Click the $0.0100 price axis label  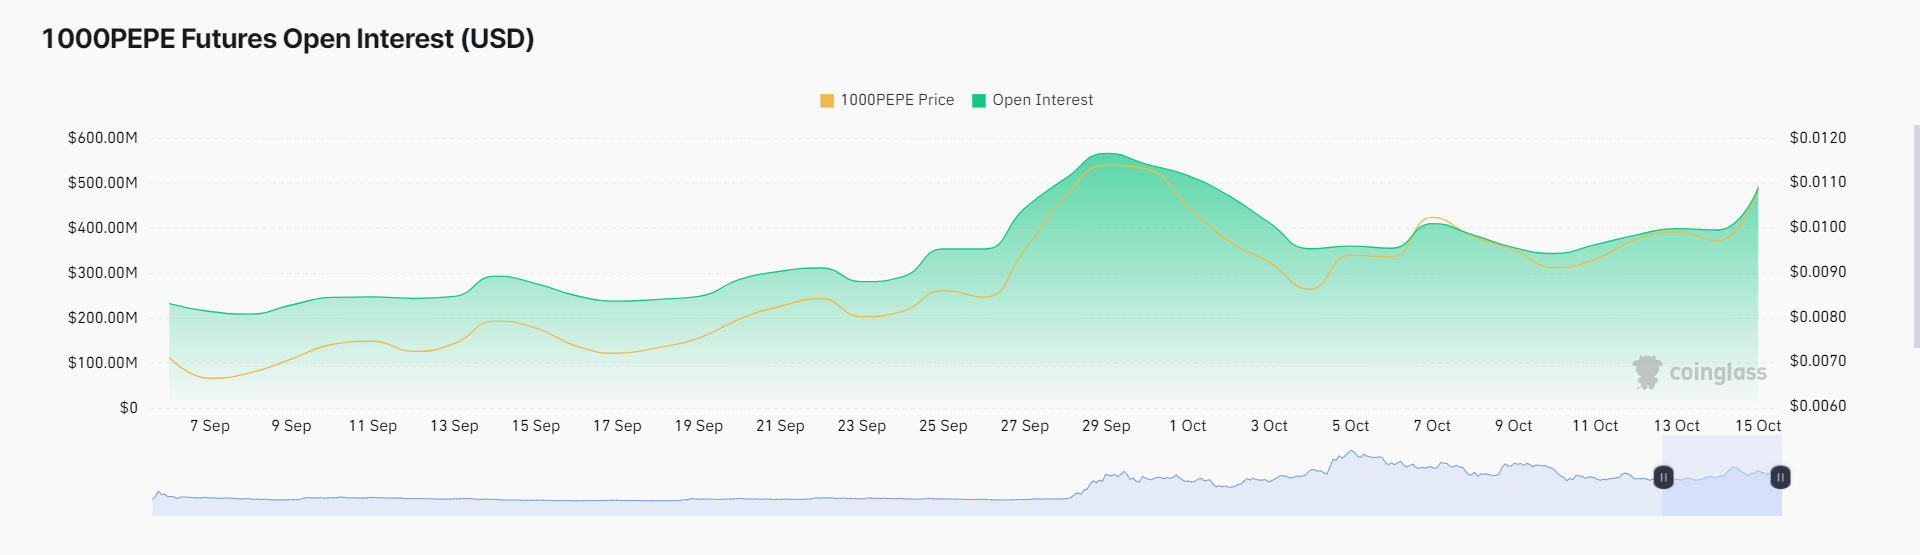[1818, 227]
